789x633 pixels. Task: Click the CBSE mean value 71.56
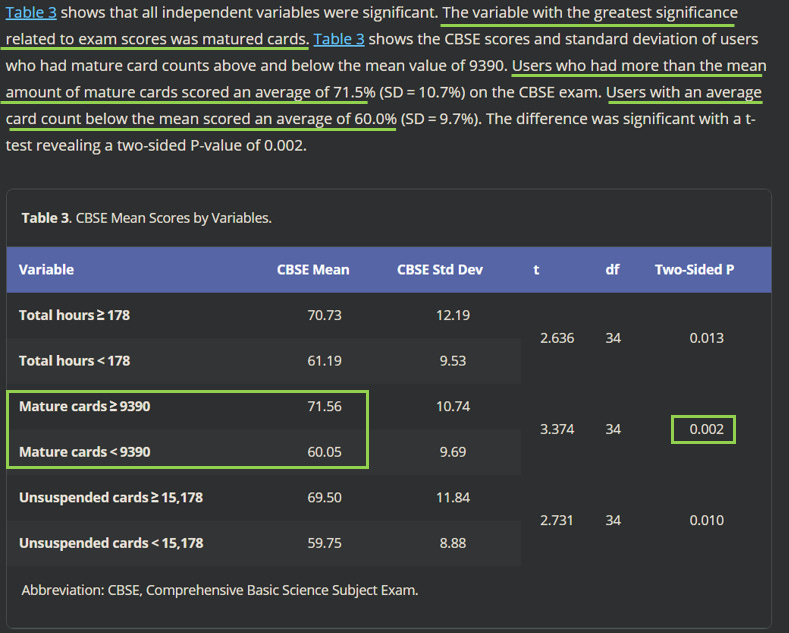pyautogui.click(x=325, y=406)
